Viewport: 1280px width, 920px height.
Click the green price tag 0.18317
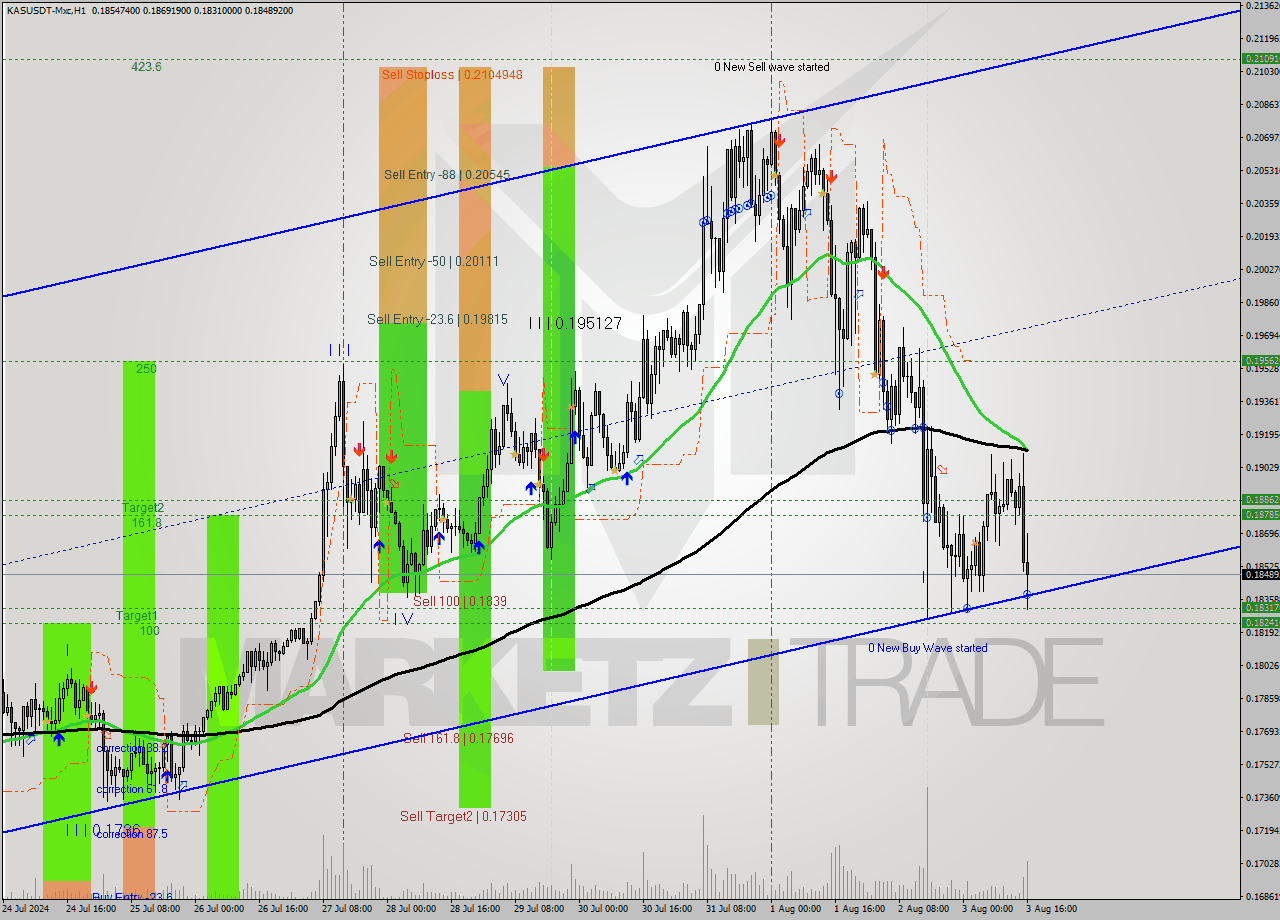coord(1260,607)
